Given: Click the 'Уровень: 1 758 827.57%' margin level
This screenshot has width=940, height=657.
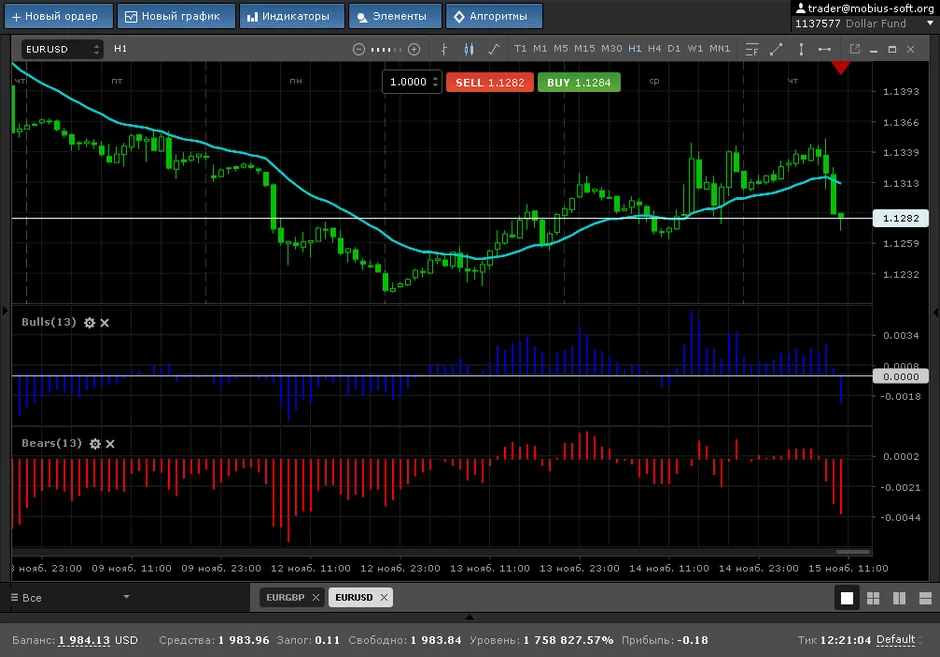Looking at the screenshot, I should click(541, 640).
